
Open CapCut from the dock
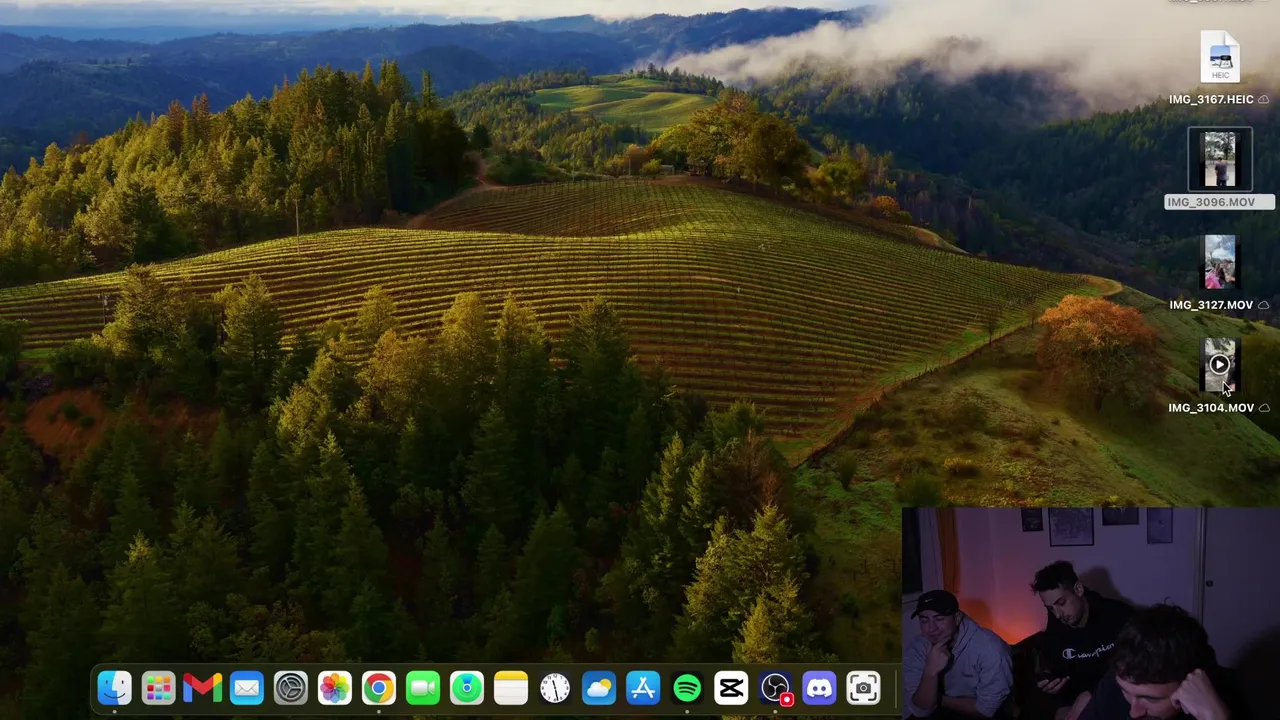point(730,688)
